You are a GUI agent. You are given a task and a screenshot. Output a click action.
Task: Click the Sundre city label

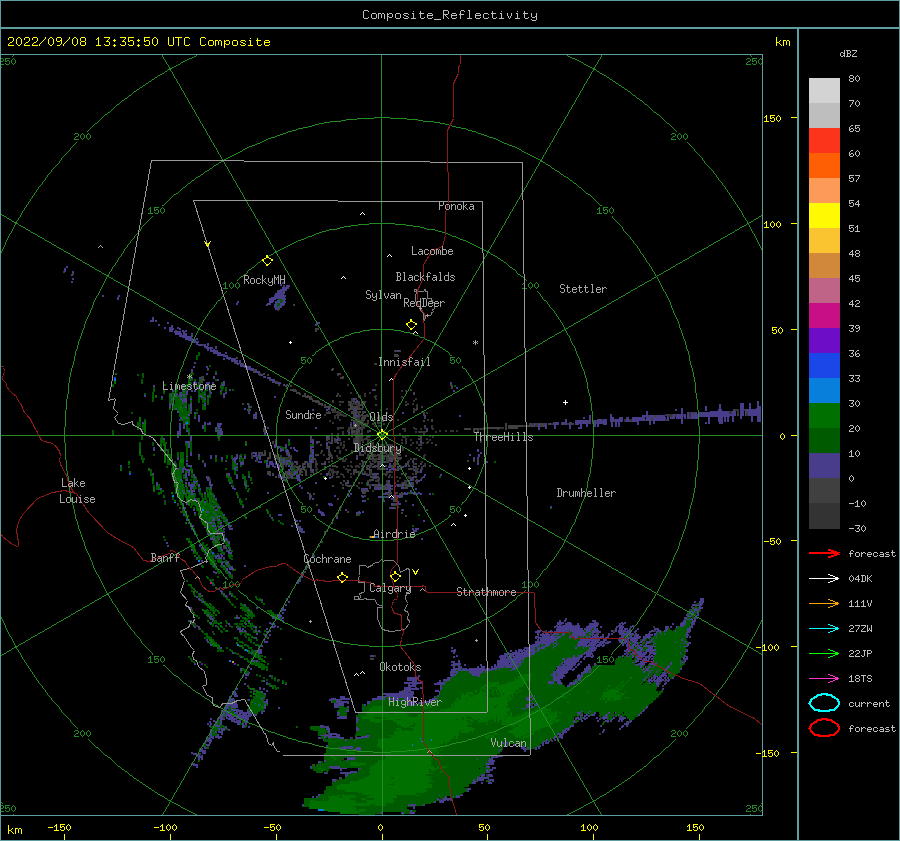[303, 414]
